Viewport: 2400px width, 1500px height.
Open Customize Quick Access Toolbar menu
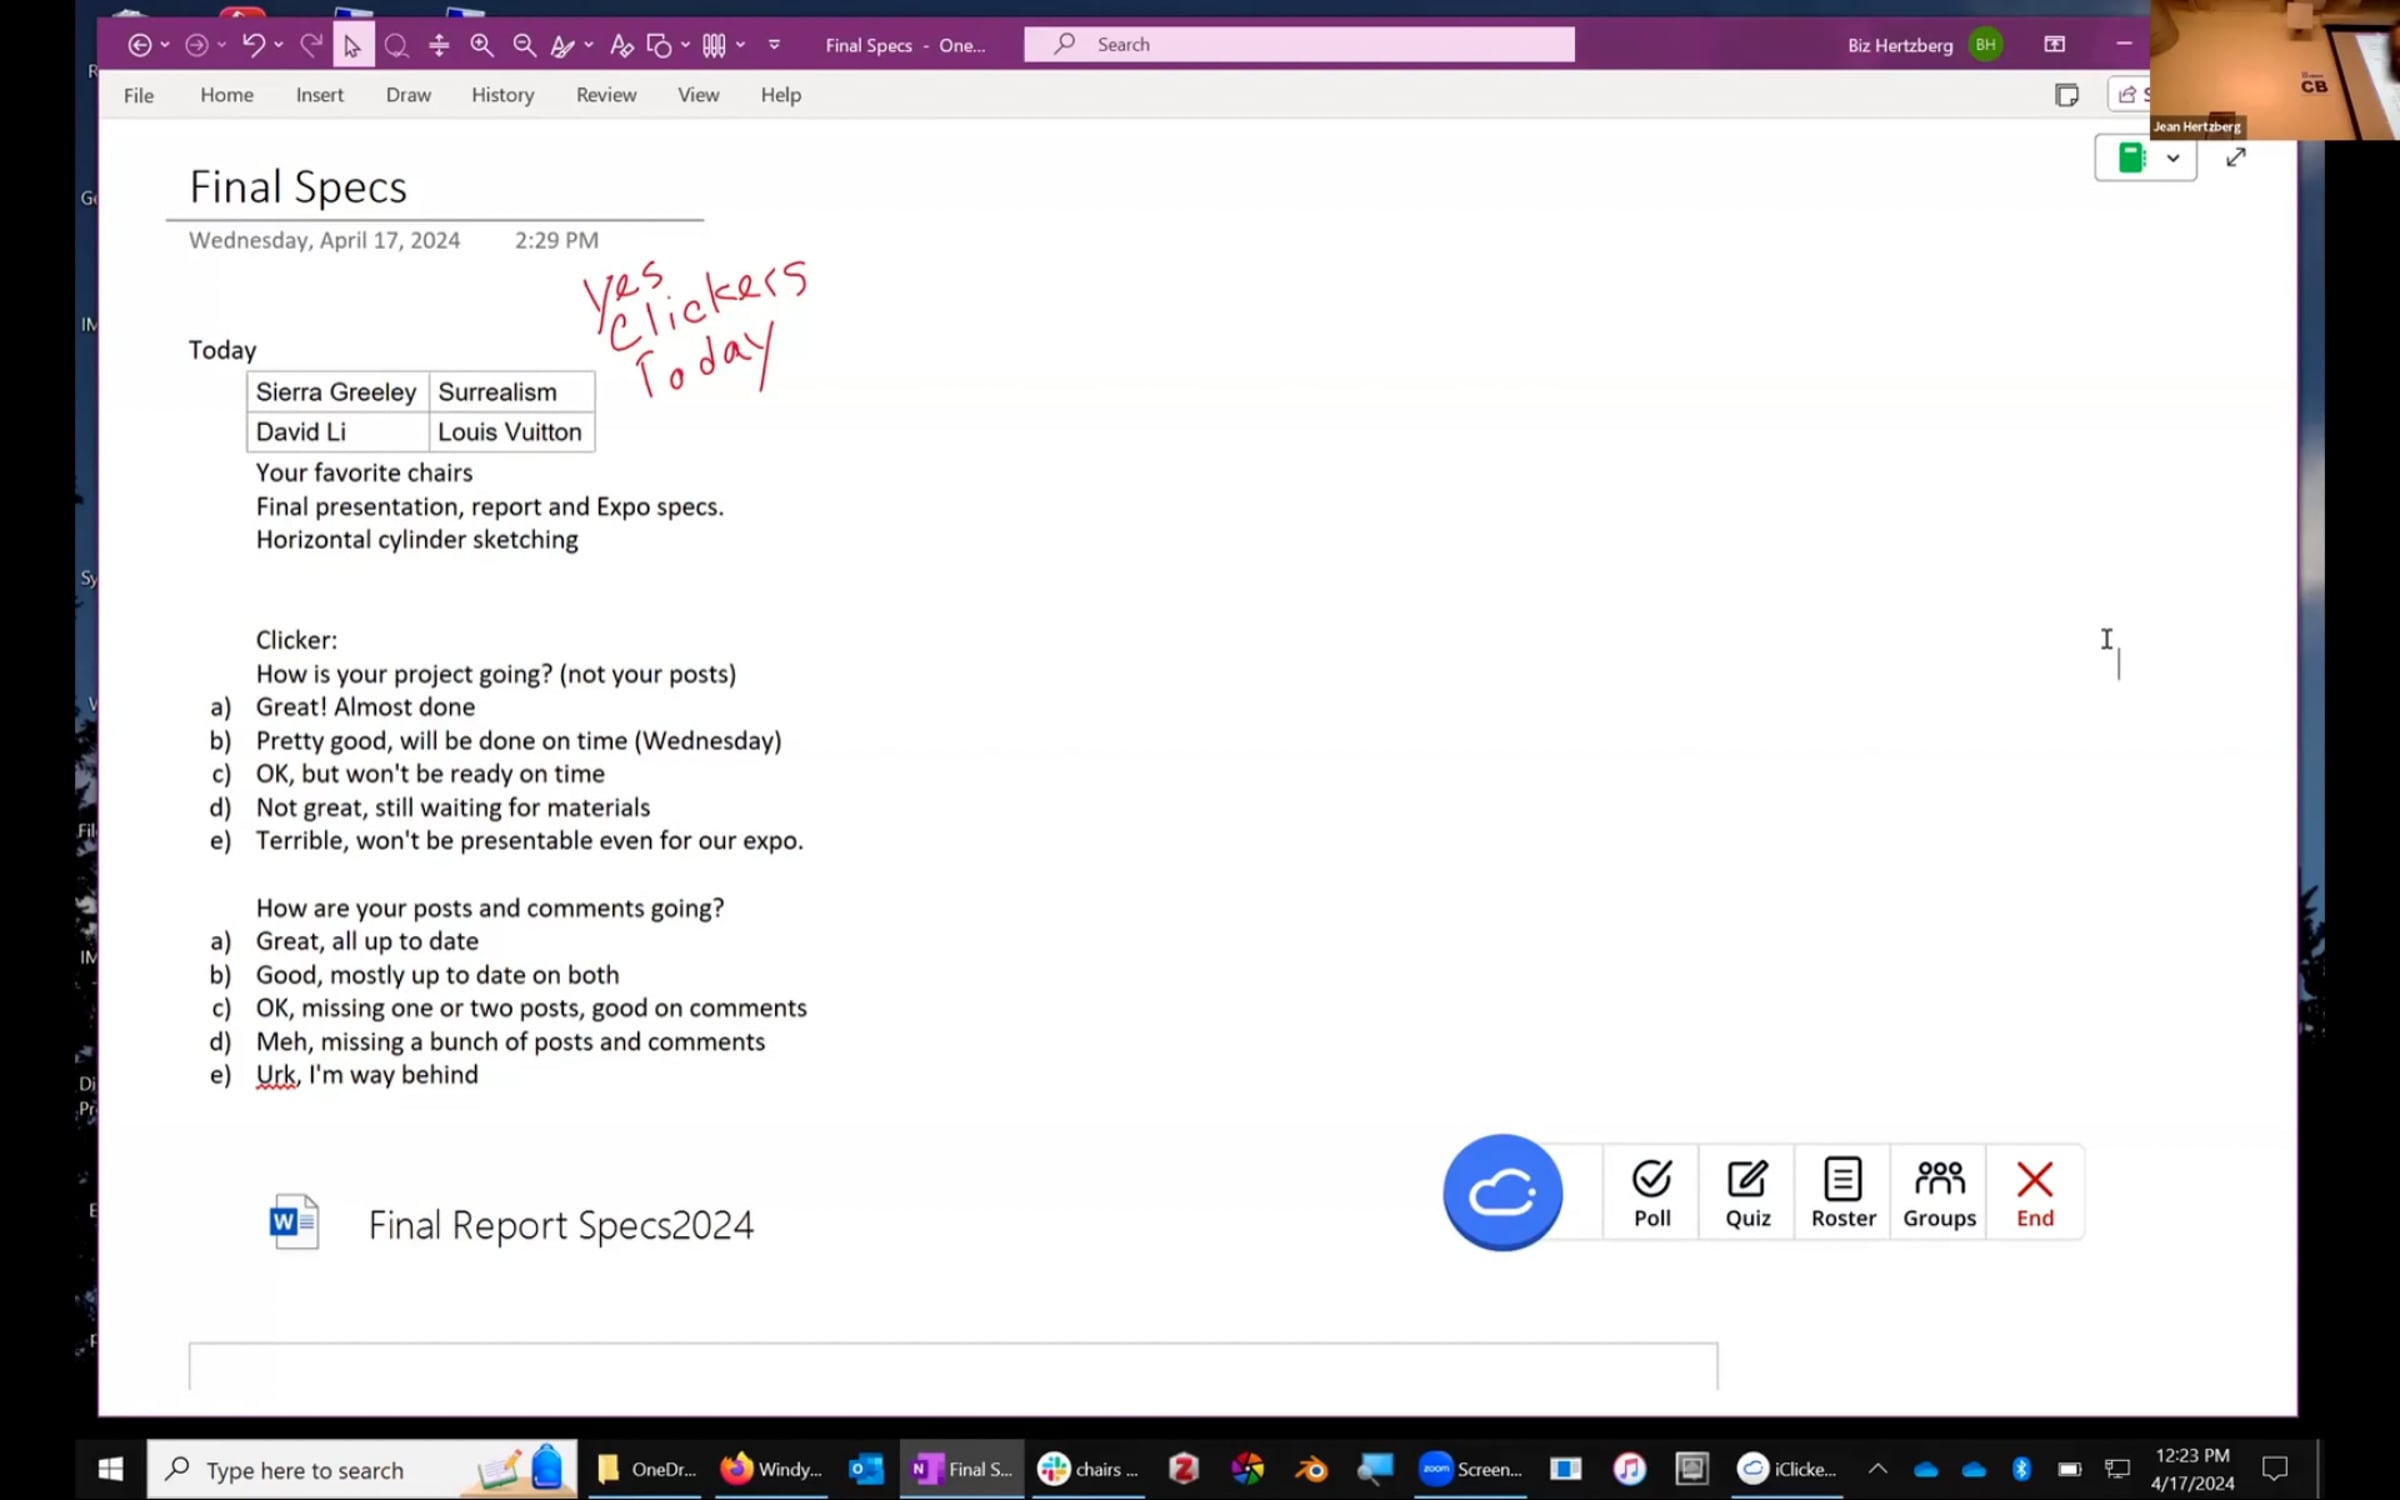774,45
